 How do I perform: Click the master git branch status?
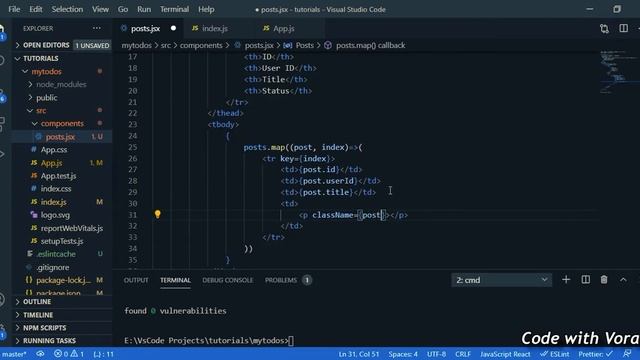(x=13, y=354)
